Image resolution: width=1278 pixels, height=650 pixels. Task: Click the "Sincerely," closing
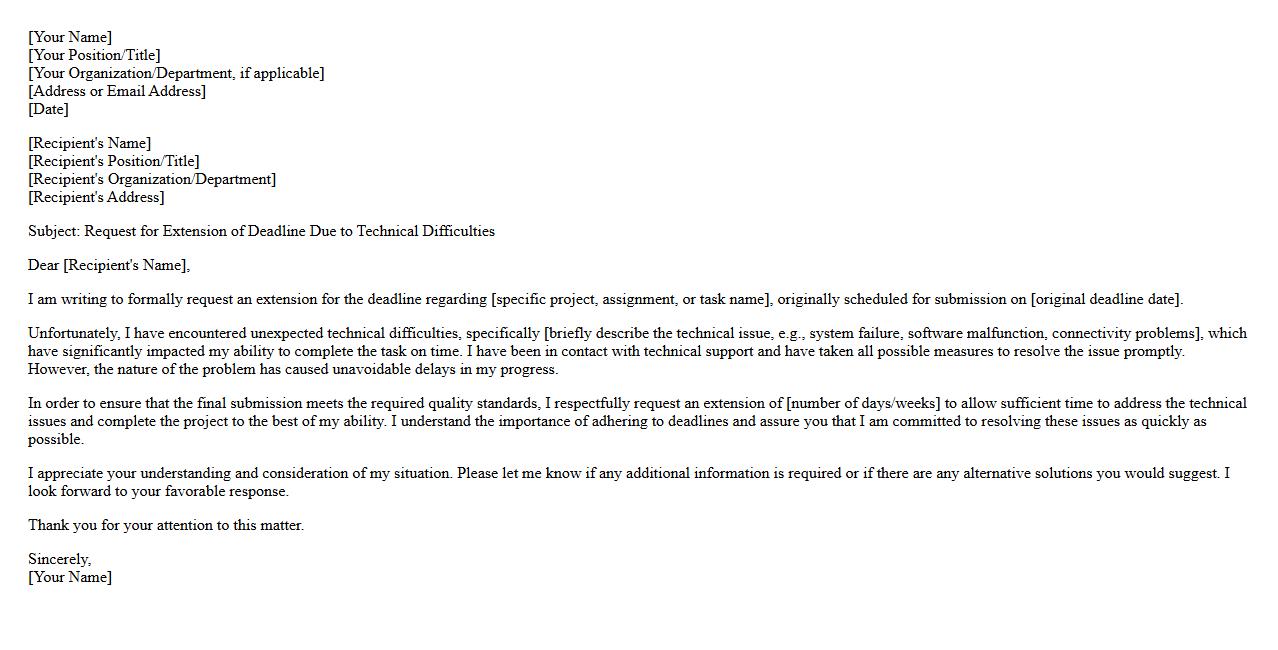tap(59, 559)
